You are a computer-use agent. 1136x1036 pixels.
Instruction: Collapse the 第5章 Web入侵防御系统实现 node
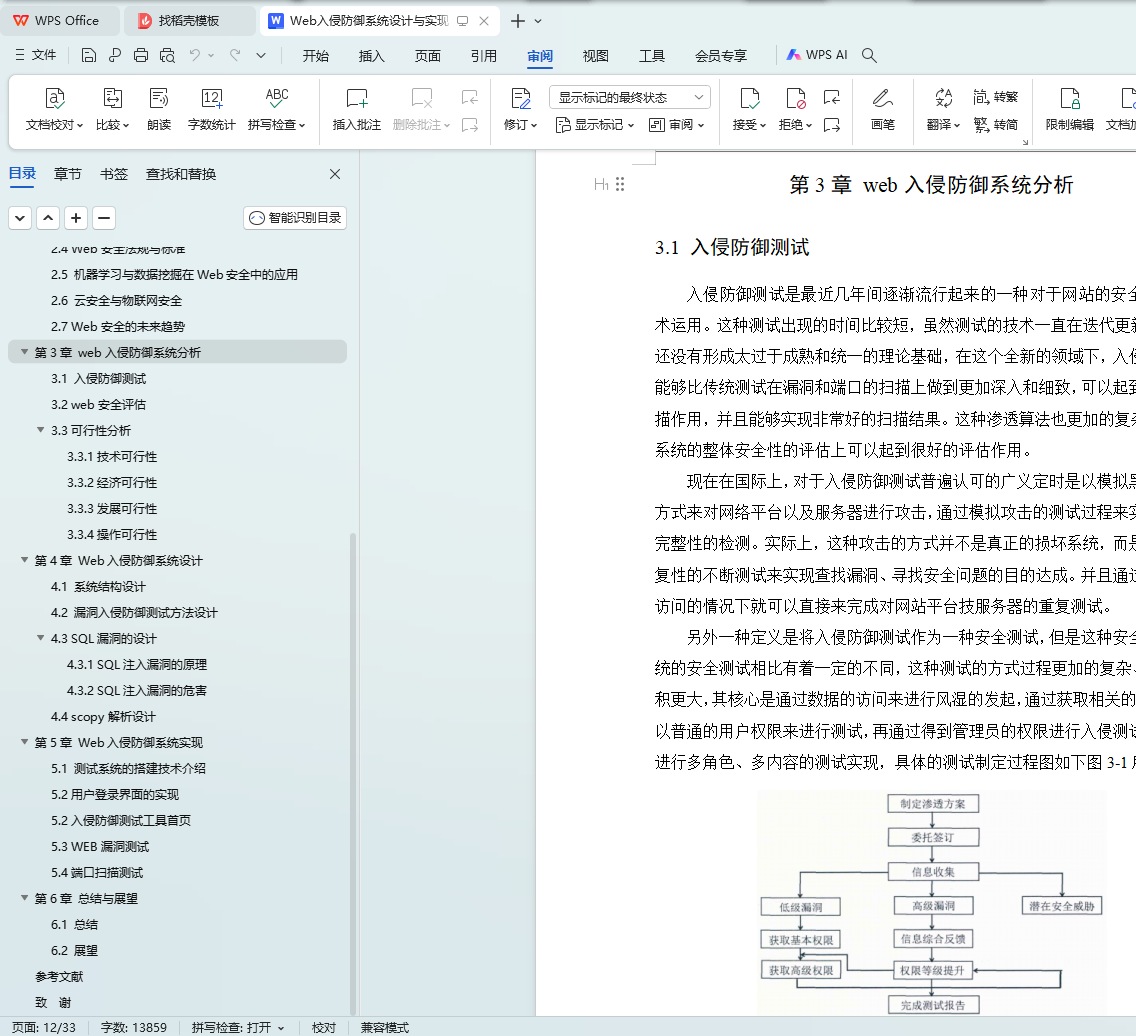(x=25, y=742)
